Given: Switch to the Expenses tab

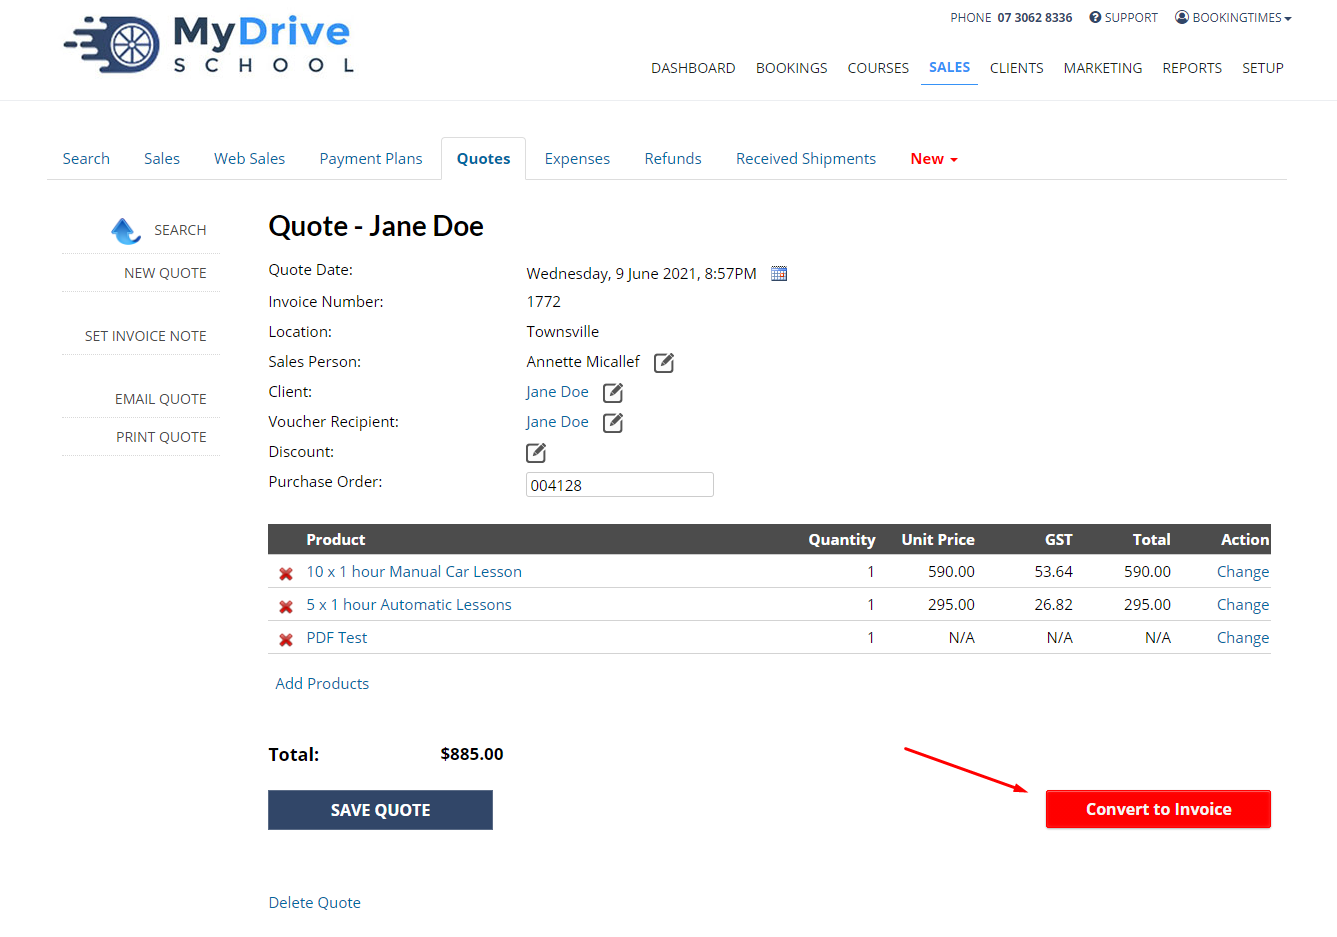Looking at the screenshot, I should pos(577,159).
